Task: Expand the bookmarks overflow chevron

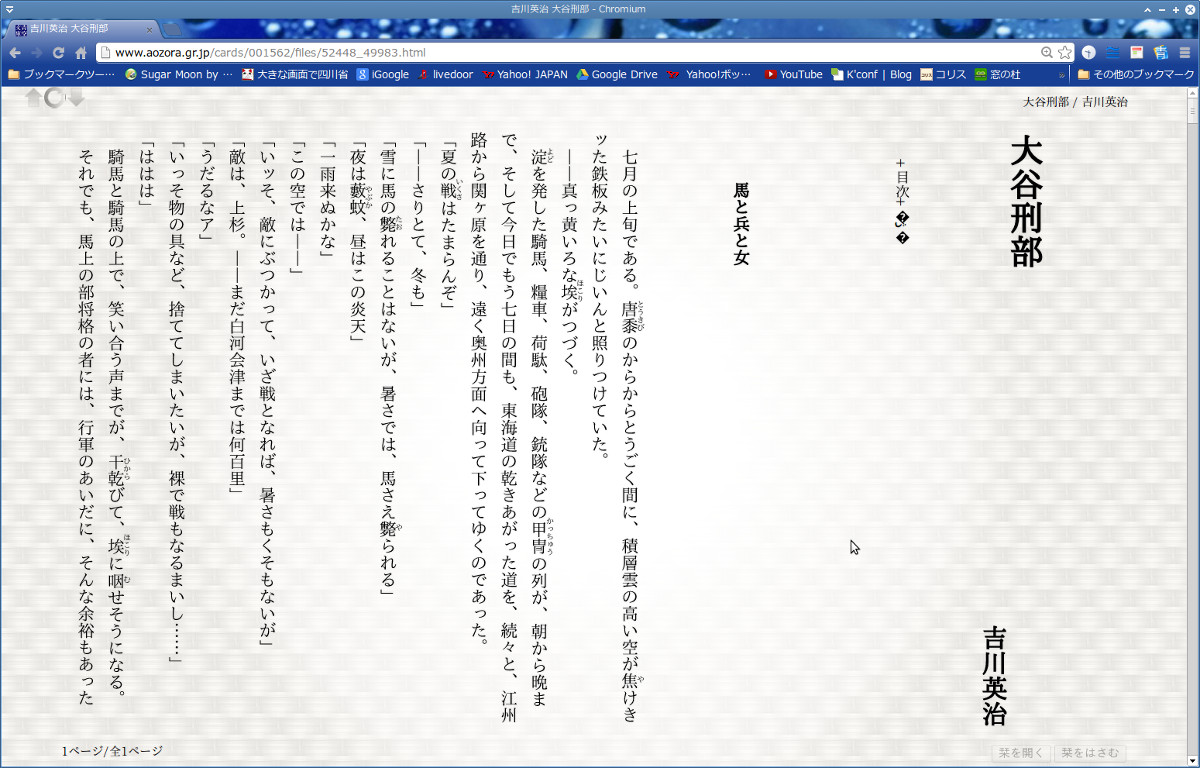Action: coord(1062,75)
